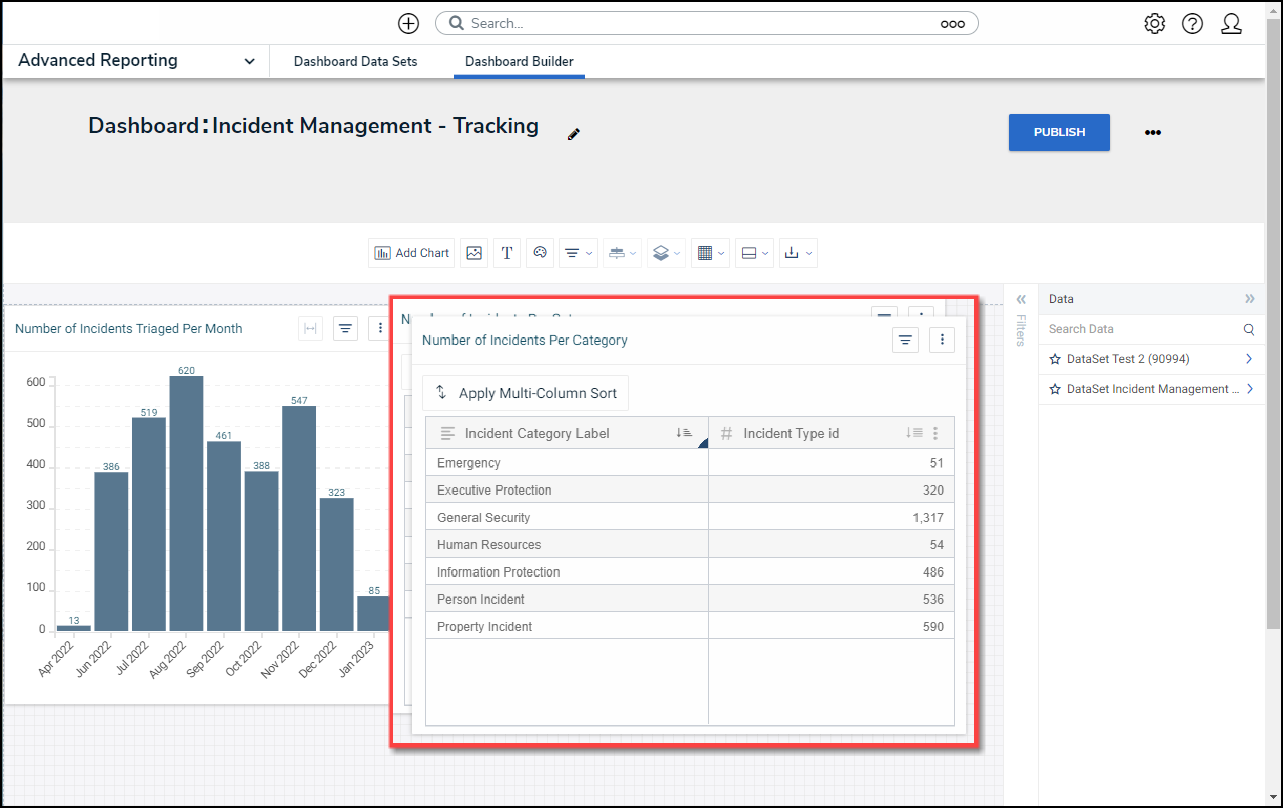Open the color palette theme icon

(x=540, y=253)
